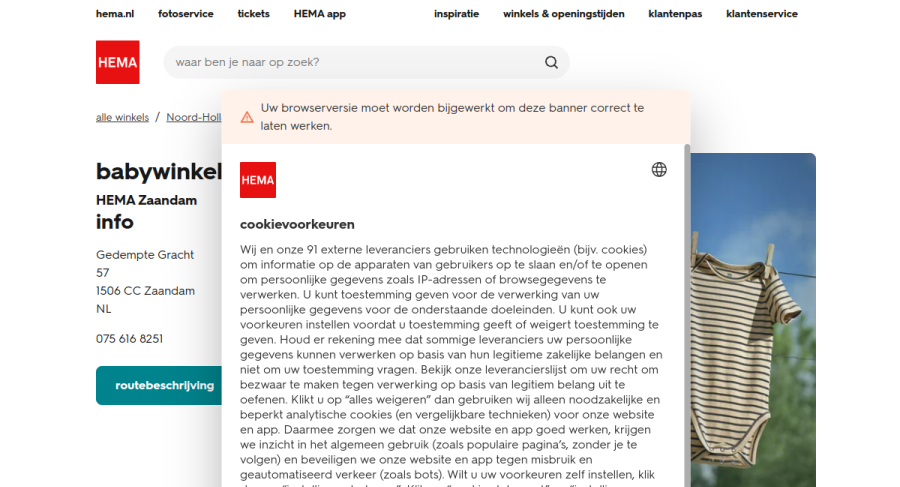Viewport: 900px width, 487px height.
Task: Open the HEMA app link
Action: point(320,14)
